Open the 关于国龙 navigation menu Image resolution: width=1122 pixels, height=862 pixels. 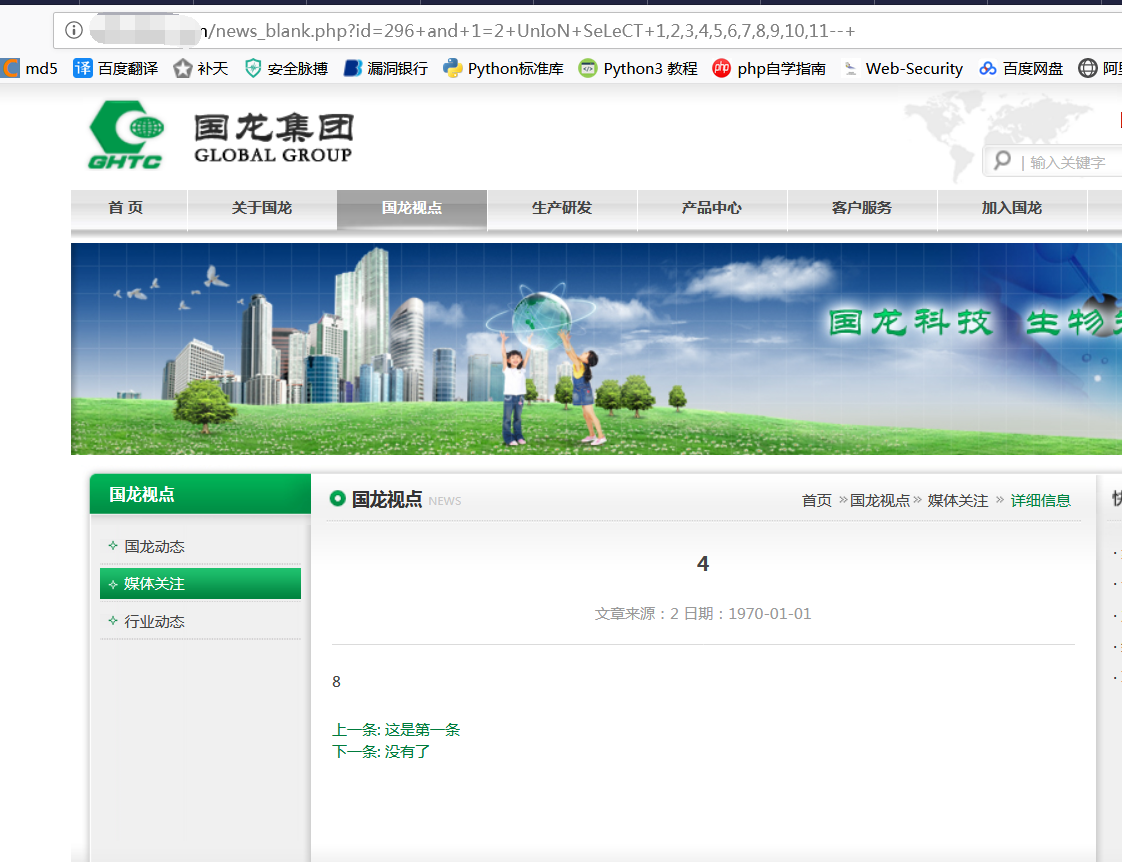pyautogui.click(x=262, y=208)
